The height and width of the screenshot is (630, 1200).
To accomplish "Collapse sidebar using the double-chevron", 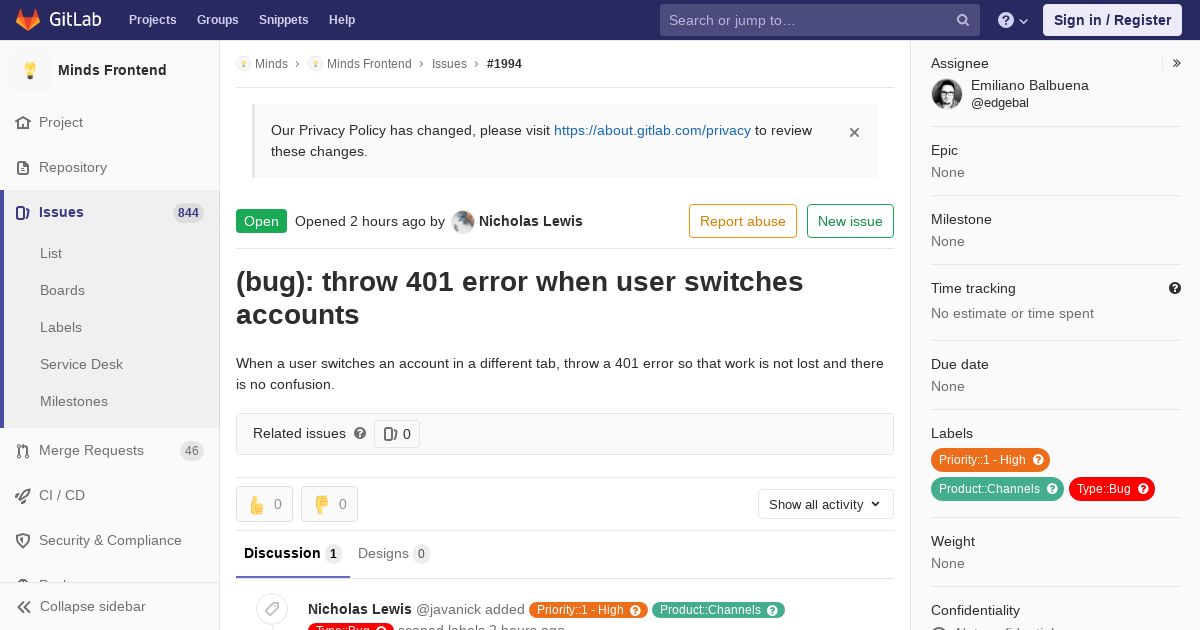I will (x=24, y=607).
